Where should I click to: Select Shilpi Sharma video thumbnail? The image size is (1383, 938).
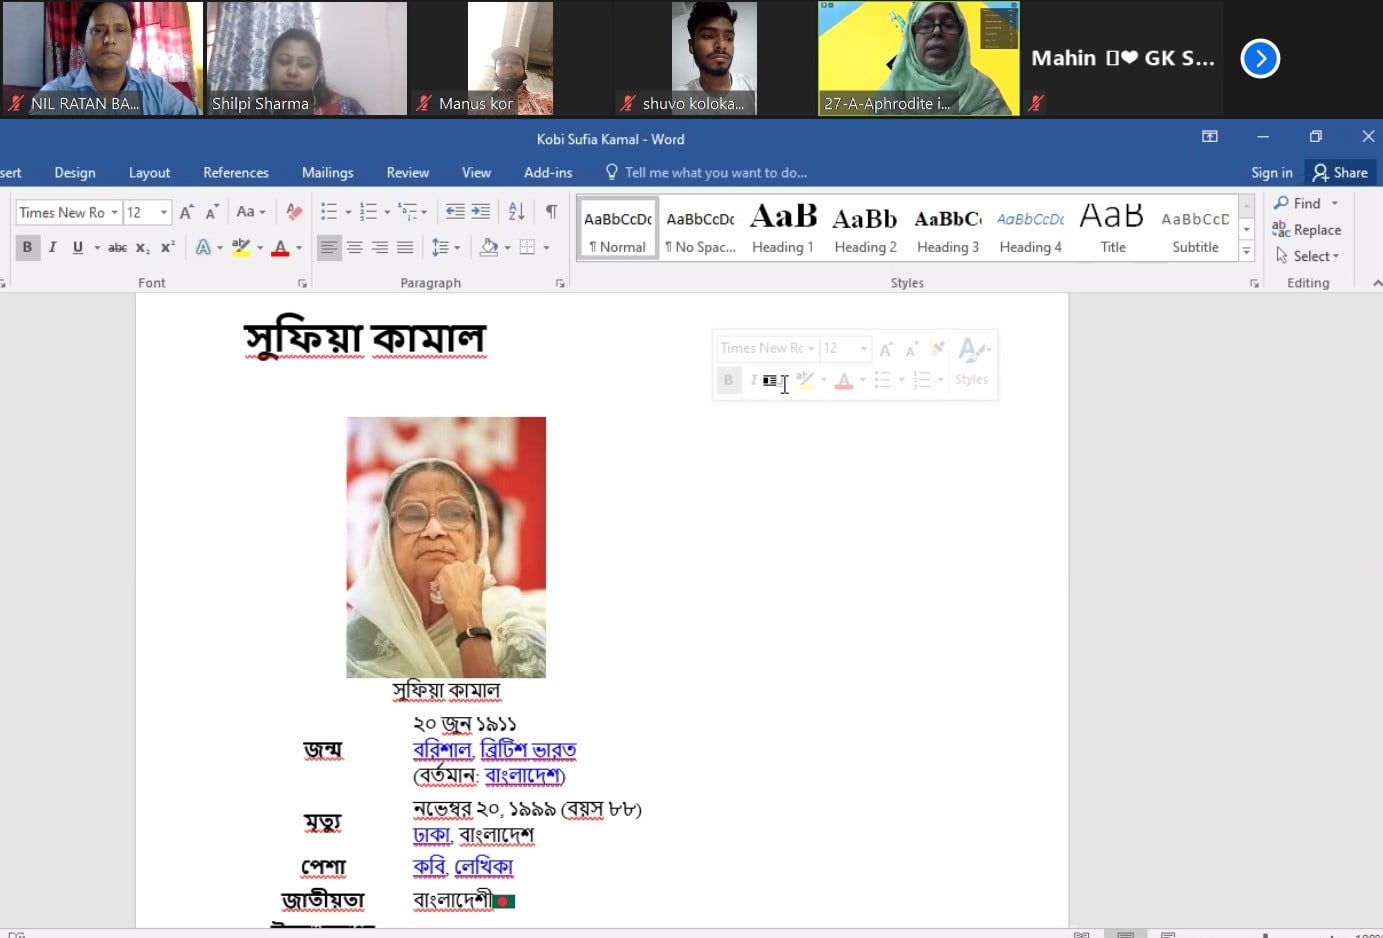[x=307, y=58]
